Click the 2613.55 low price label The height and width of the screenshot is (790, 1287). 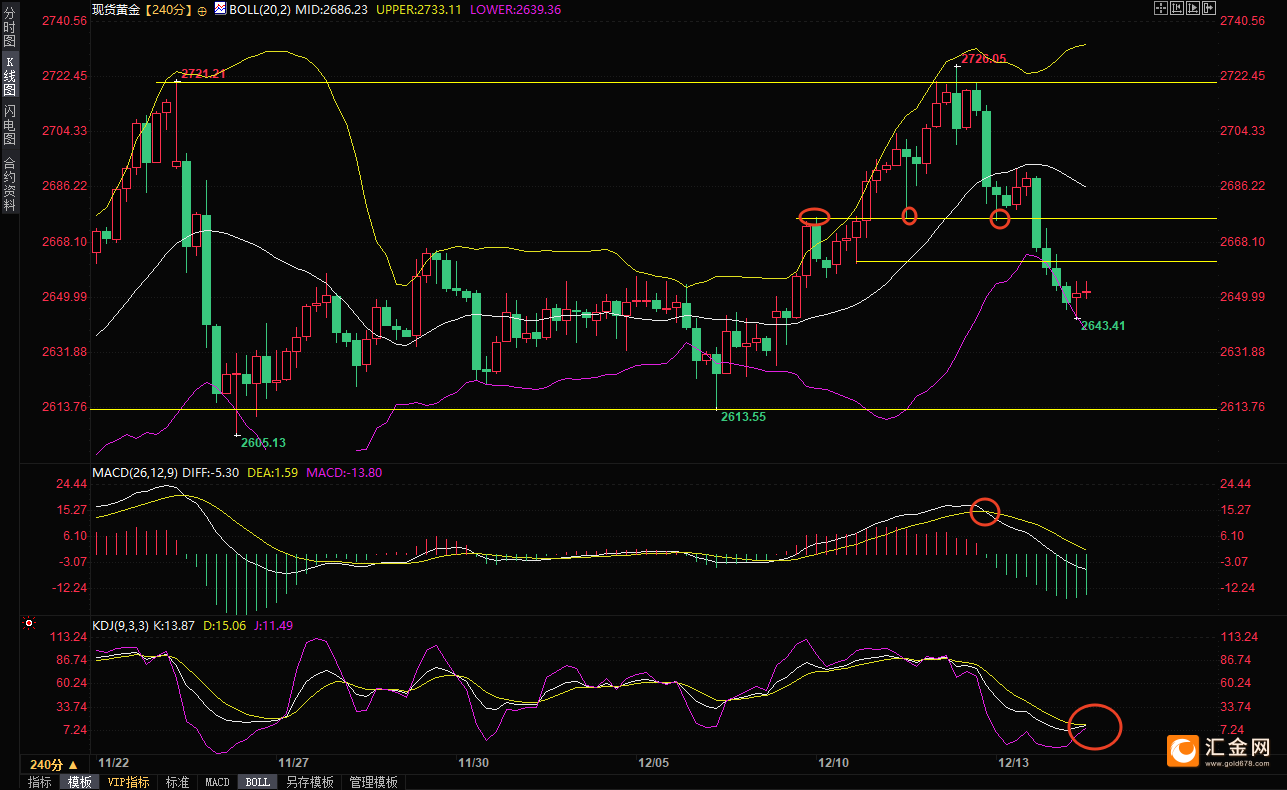coord(743,416)
